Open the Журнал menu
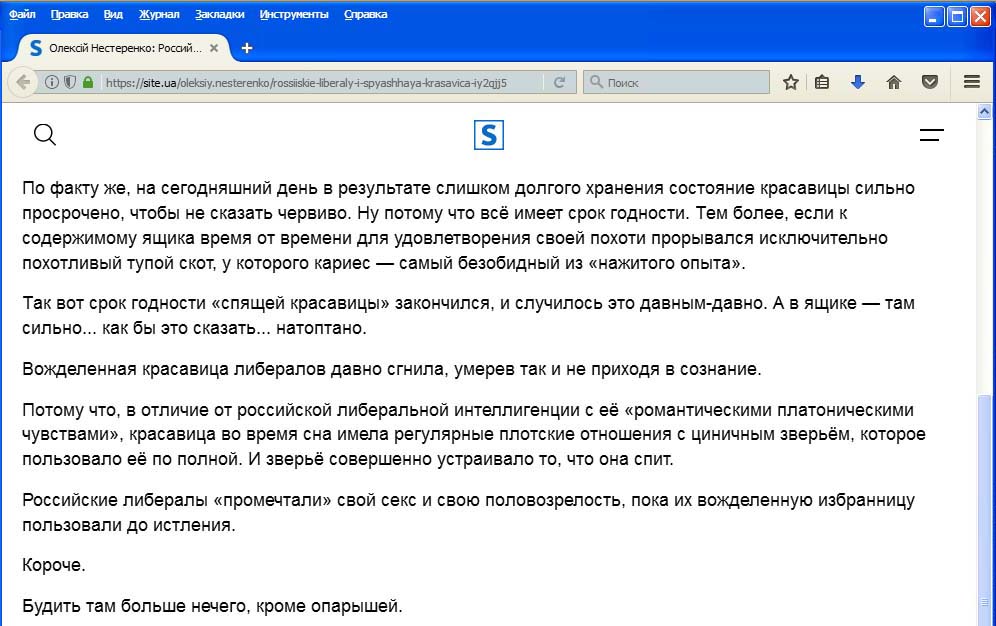 [159, 14]
